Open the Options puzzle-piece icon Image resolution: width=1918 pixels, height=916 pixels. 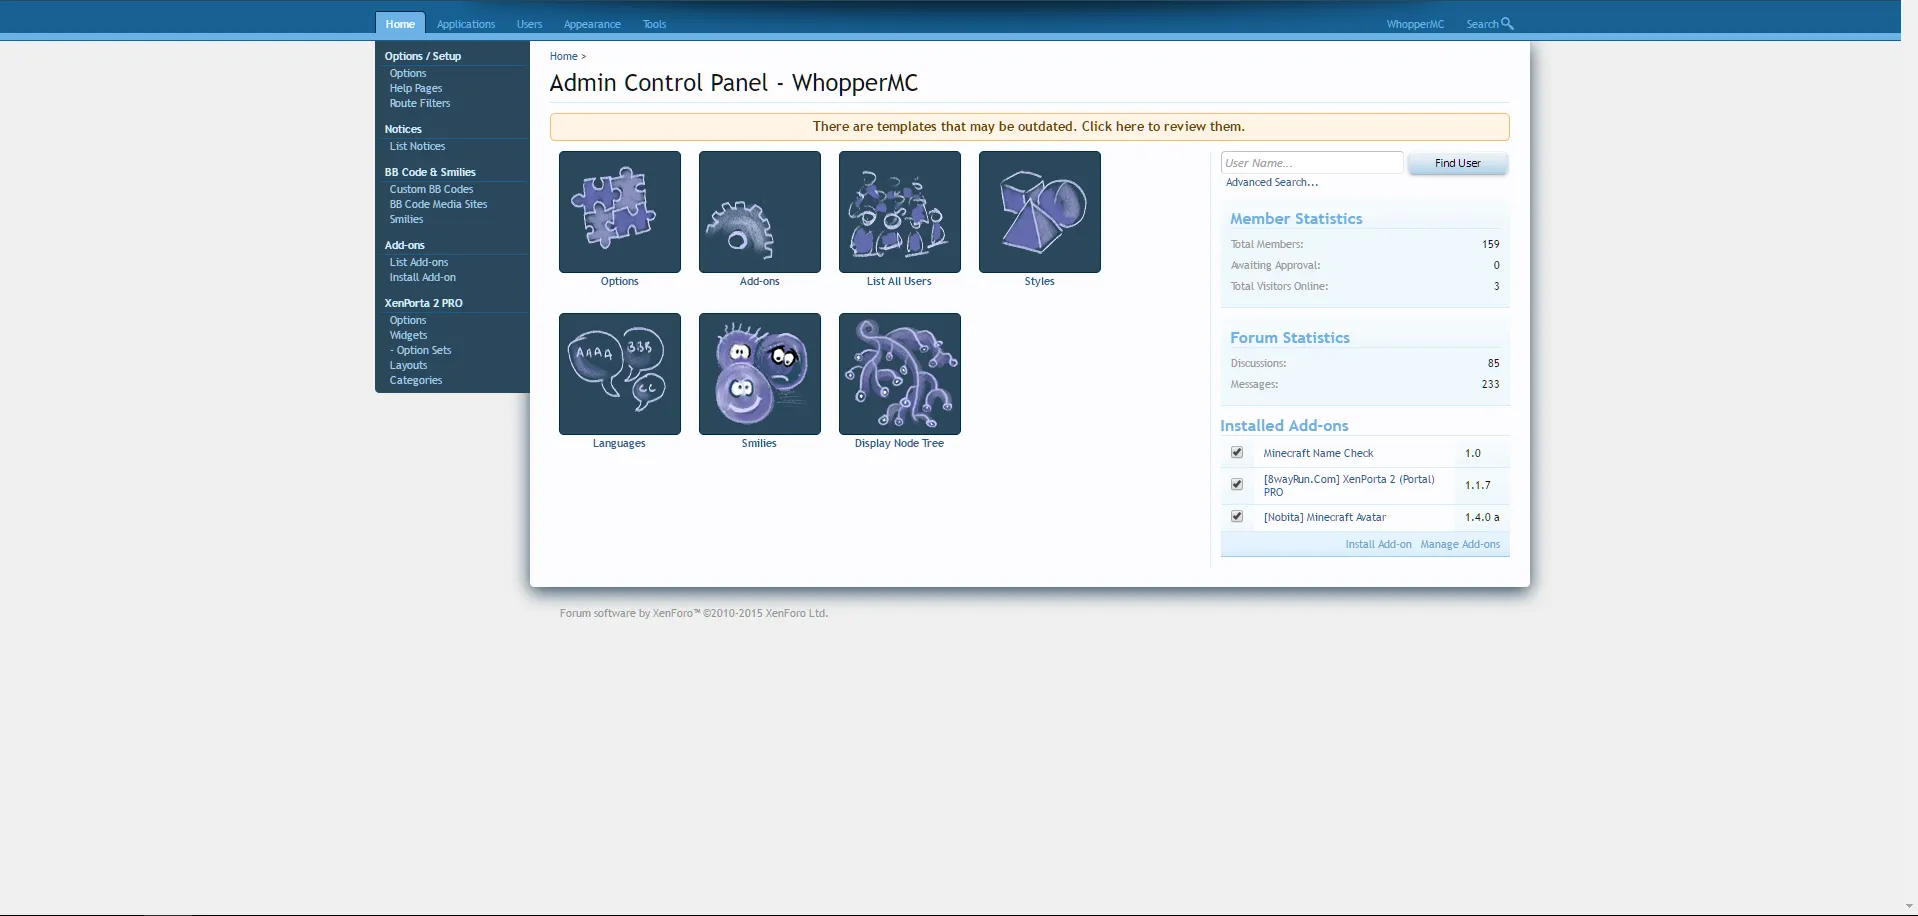(x=620, y=212)
